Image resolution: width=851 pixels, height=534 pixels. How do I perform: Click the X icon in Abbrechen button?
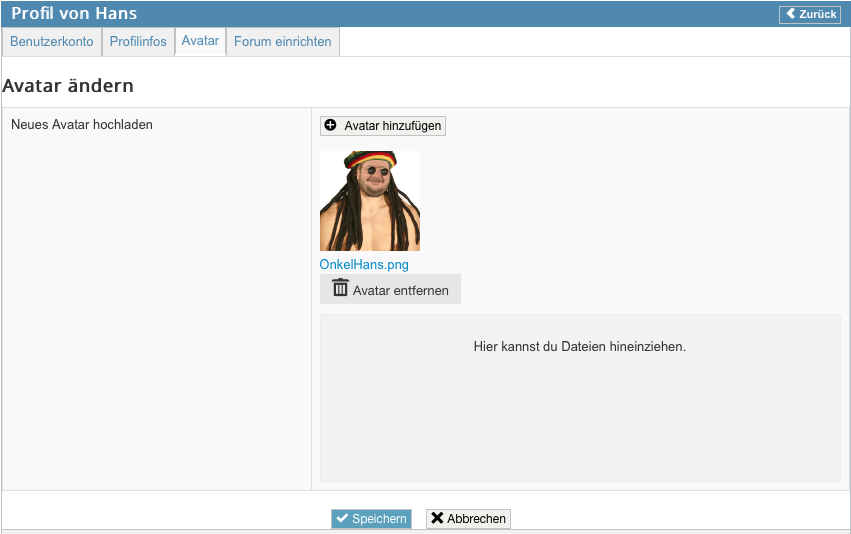pyautogui.click(x=437, y=519)
